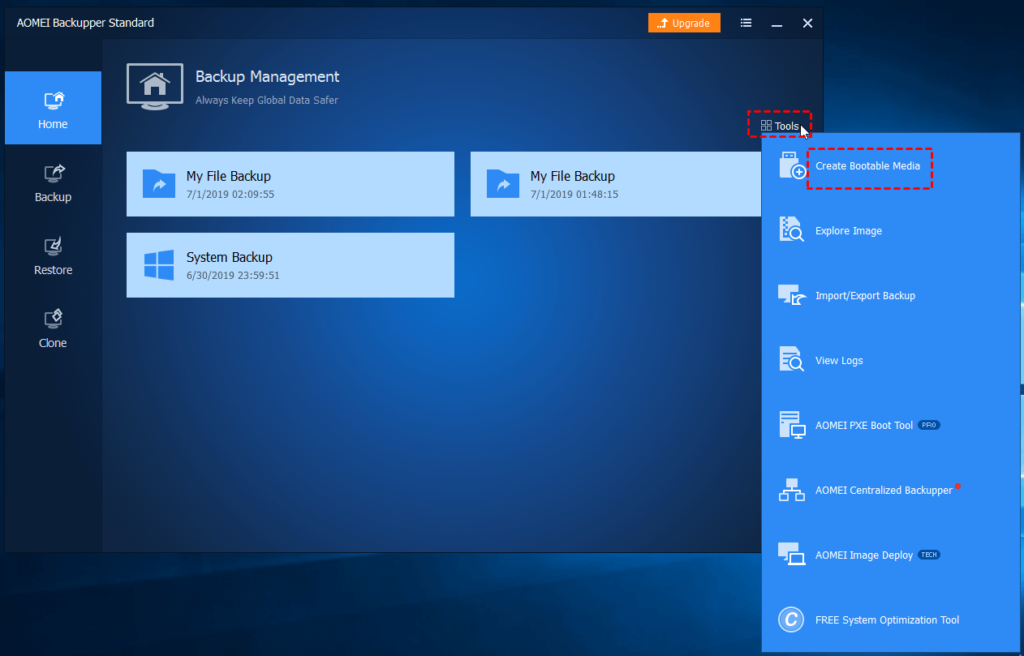The image size is (1024, 656).
Task: Click the Backup Management monitor icon
Action: (x=154, y=85)
